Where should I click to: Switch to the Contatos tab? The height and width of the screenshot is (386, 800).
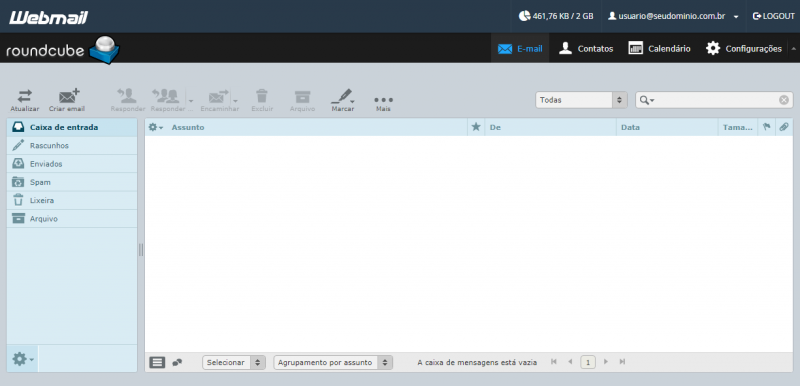(x=586, y=48)
